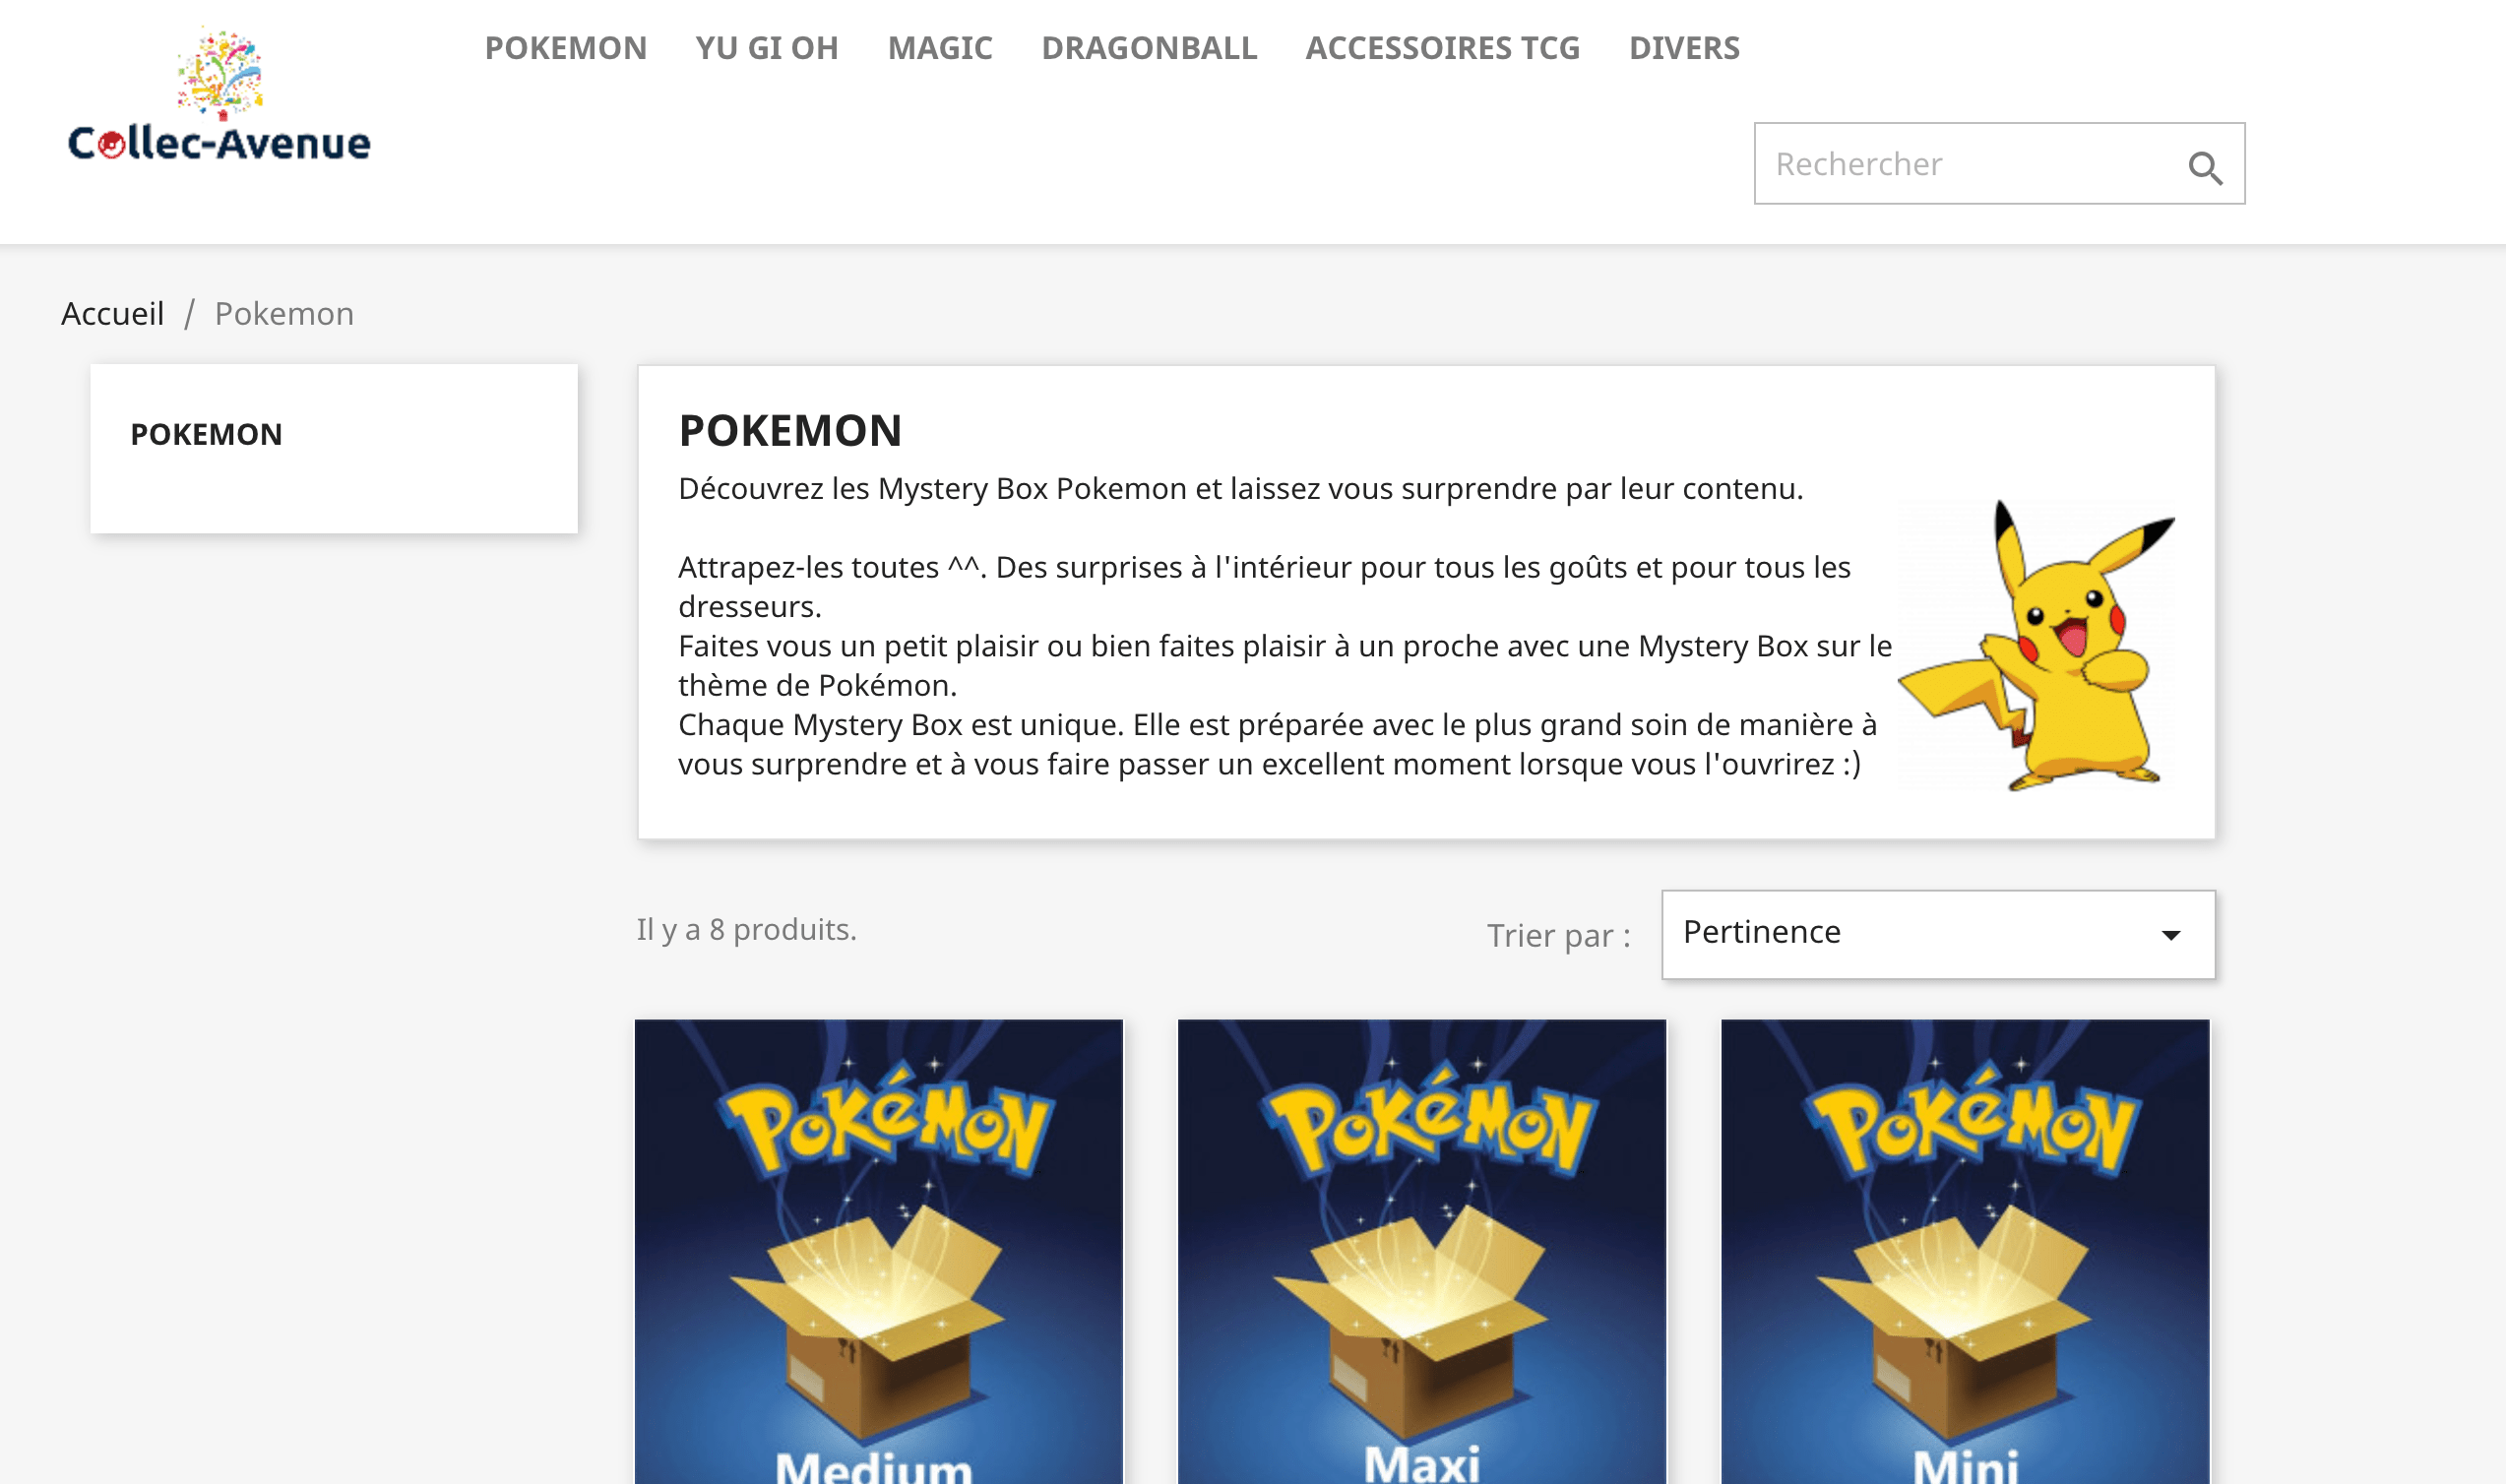Click the POKEMON sidebar category link
Viewport: 2506px width, 1484px height.
click(206, 434)
